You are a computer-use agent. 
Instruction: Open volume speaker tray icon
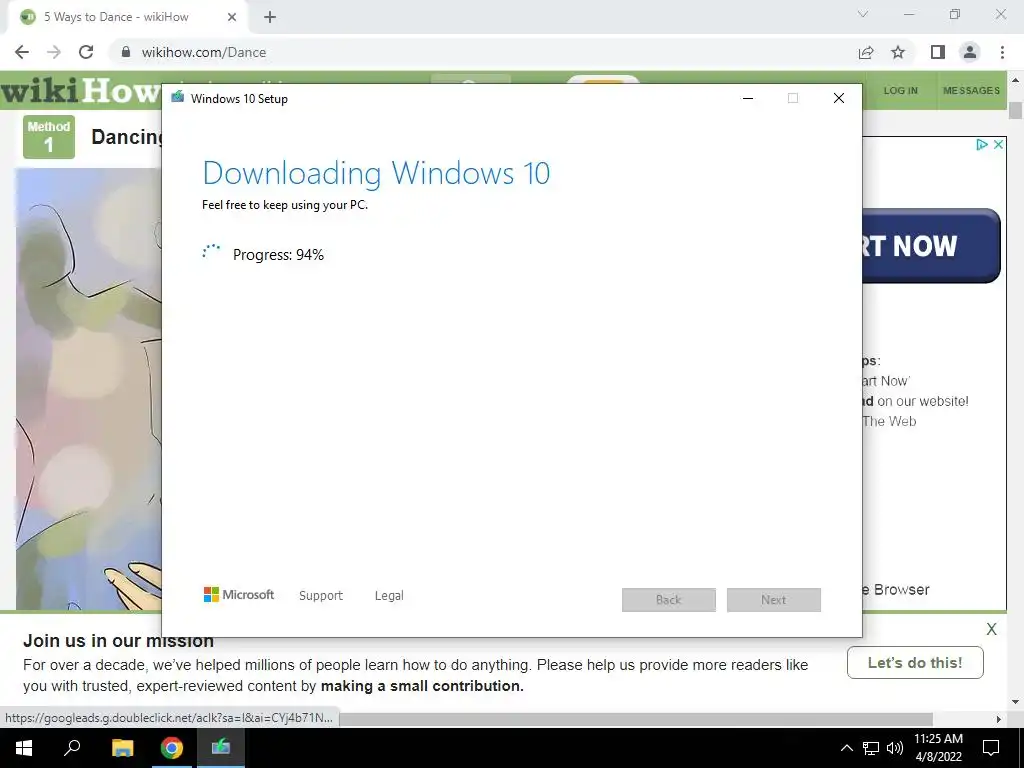pyautogui.click(x=895, y=748)
